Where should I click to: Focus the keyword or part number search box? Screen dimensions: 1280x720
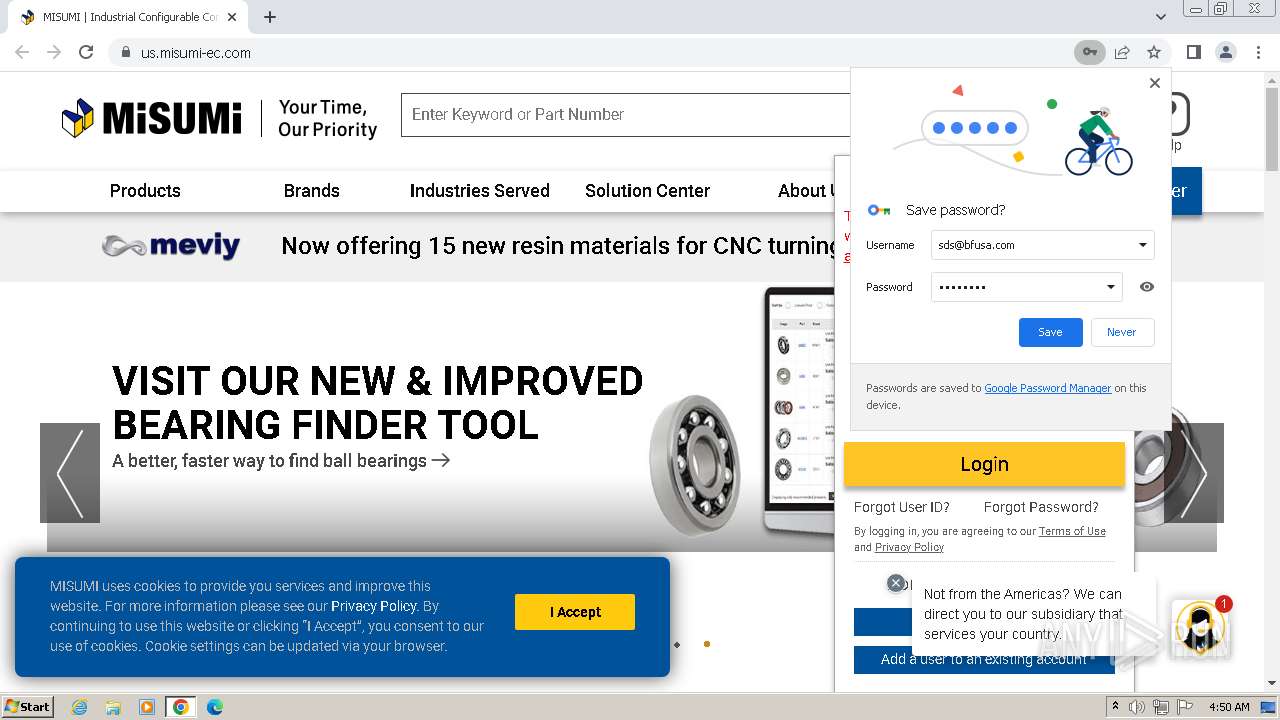[625, 115]
